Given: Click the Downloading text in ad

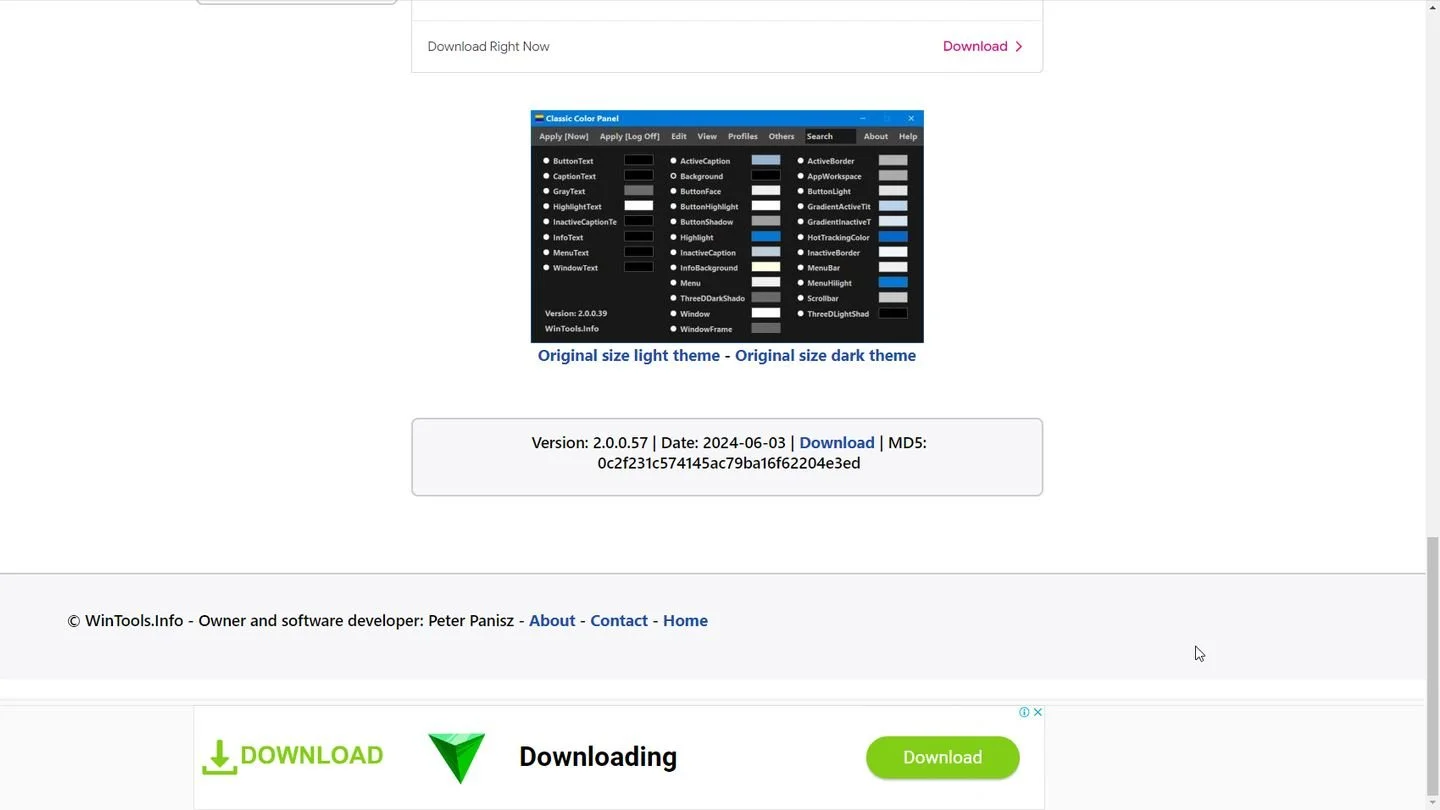Looking at the screenshot, I should (598, 757).
